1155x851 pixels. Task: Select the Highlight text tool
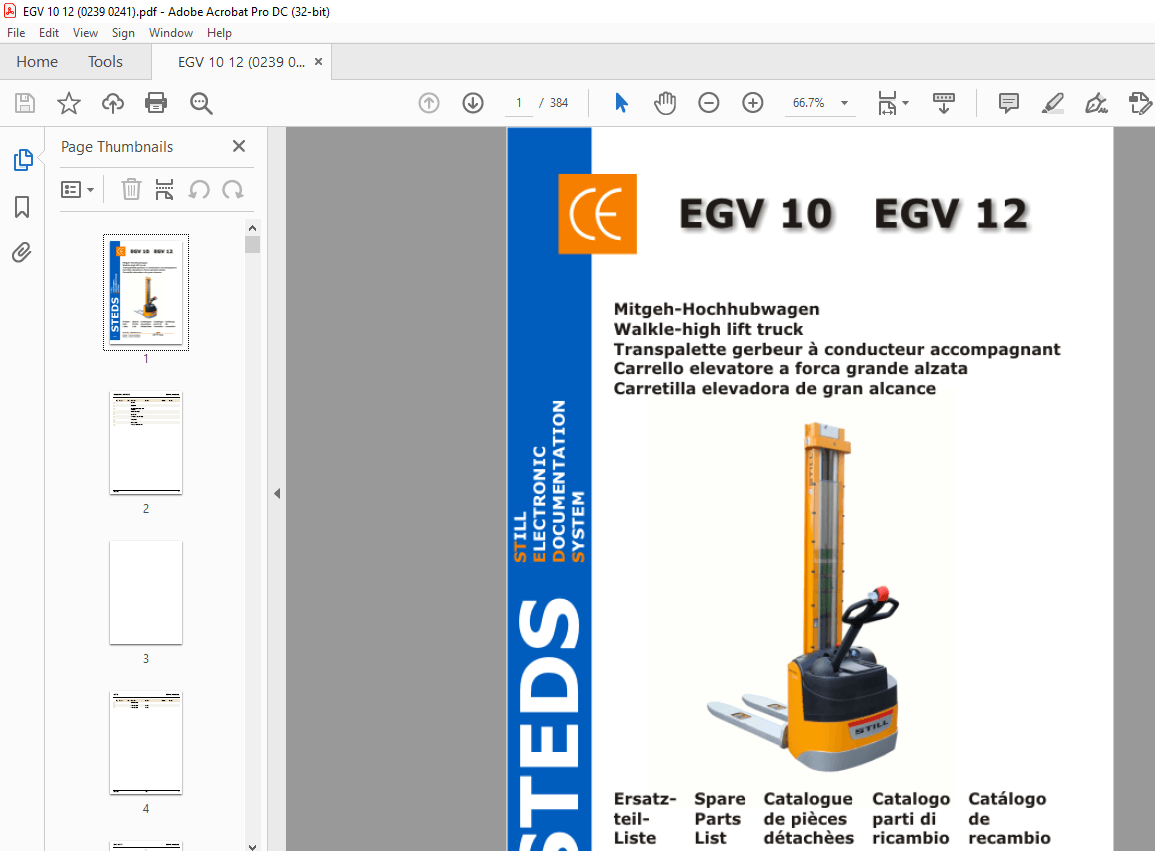point(1052,103)
